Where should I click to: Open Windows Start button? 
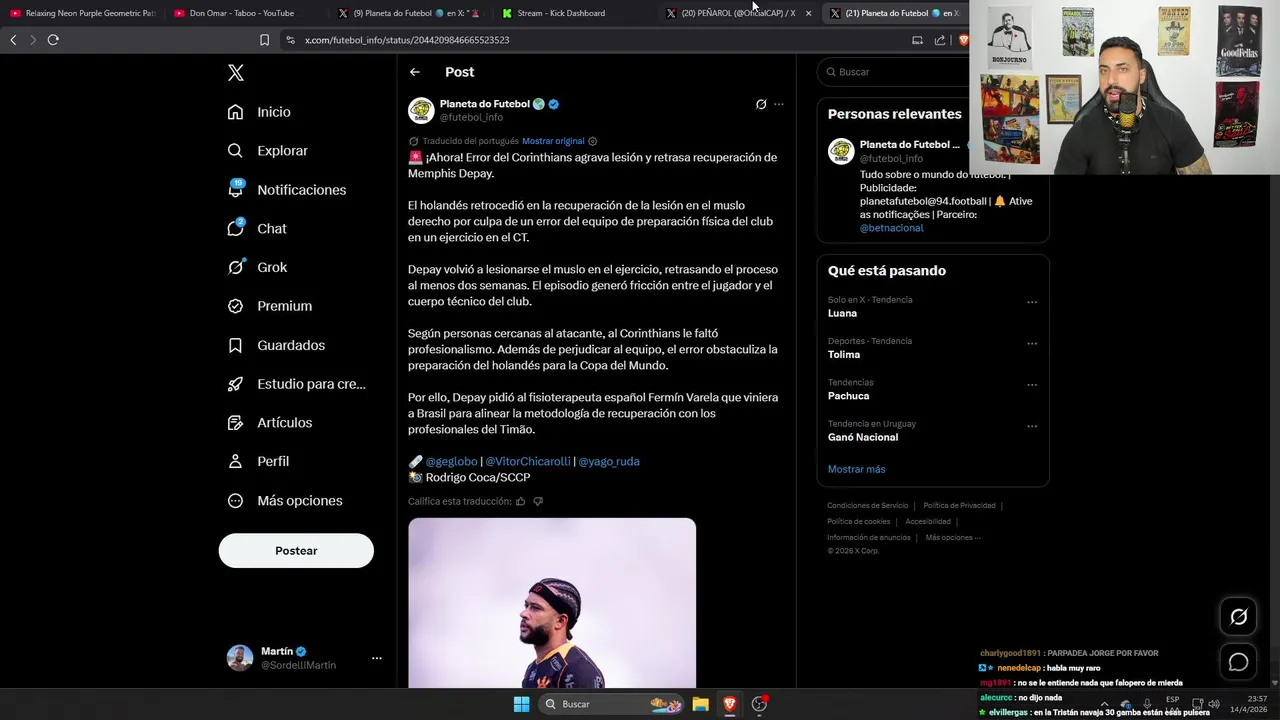point(521,704)
